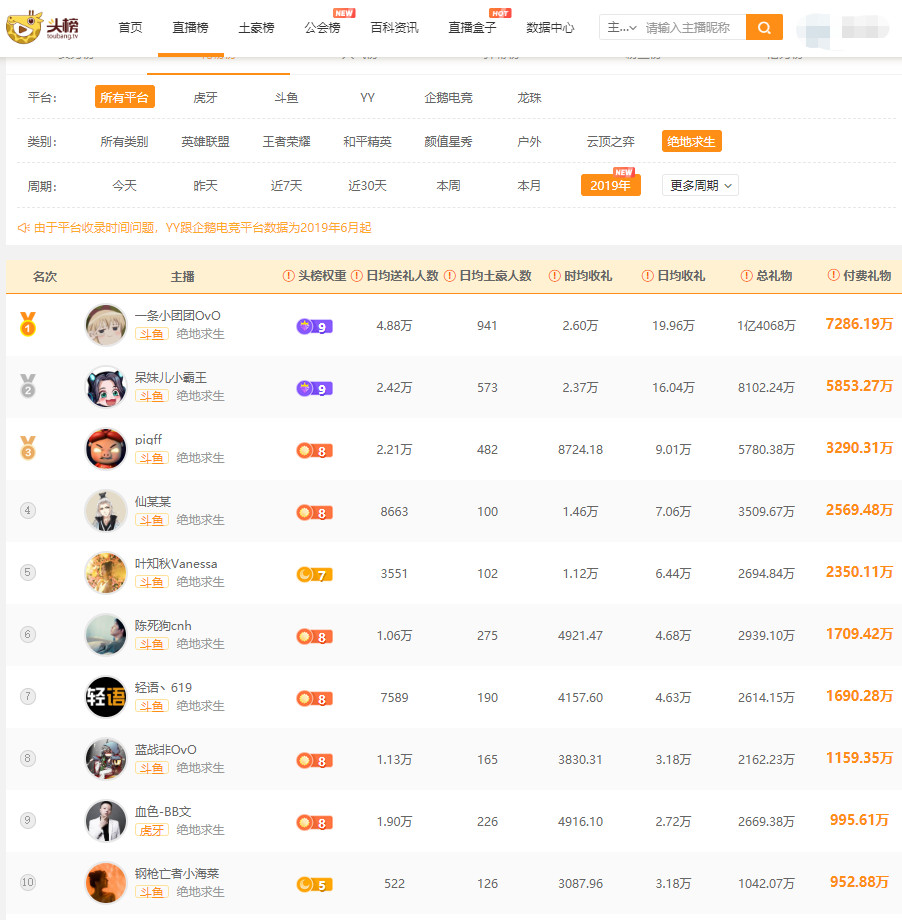Viewport: 902px width, 920px height.
Task: Select 英雄联盟 category filter
Action: pos(205,141)
